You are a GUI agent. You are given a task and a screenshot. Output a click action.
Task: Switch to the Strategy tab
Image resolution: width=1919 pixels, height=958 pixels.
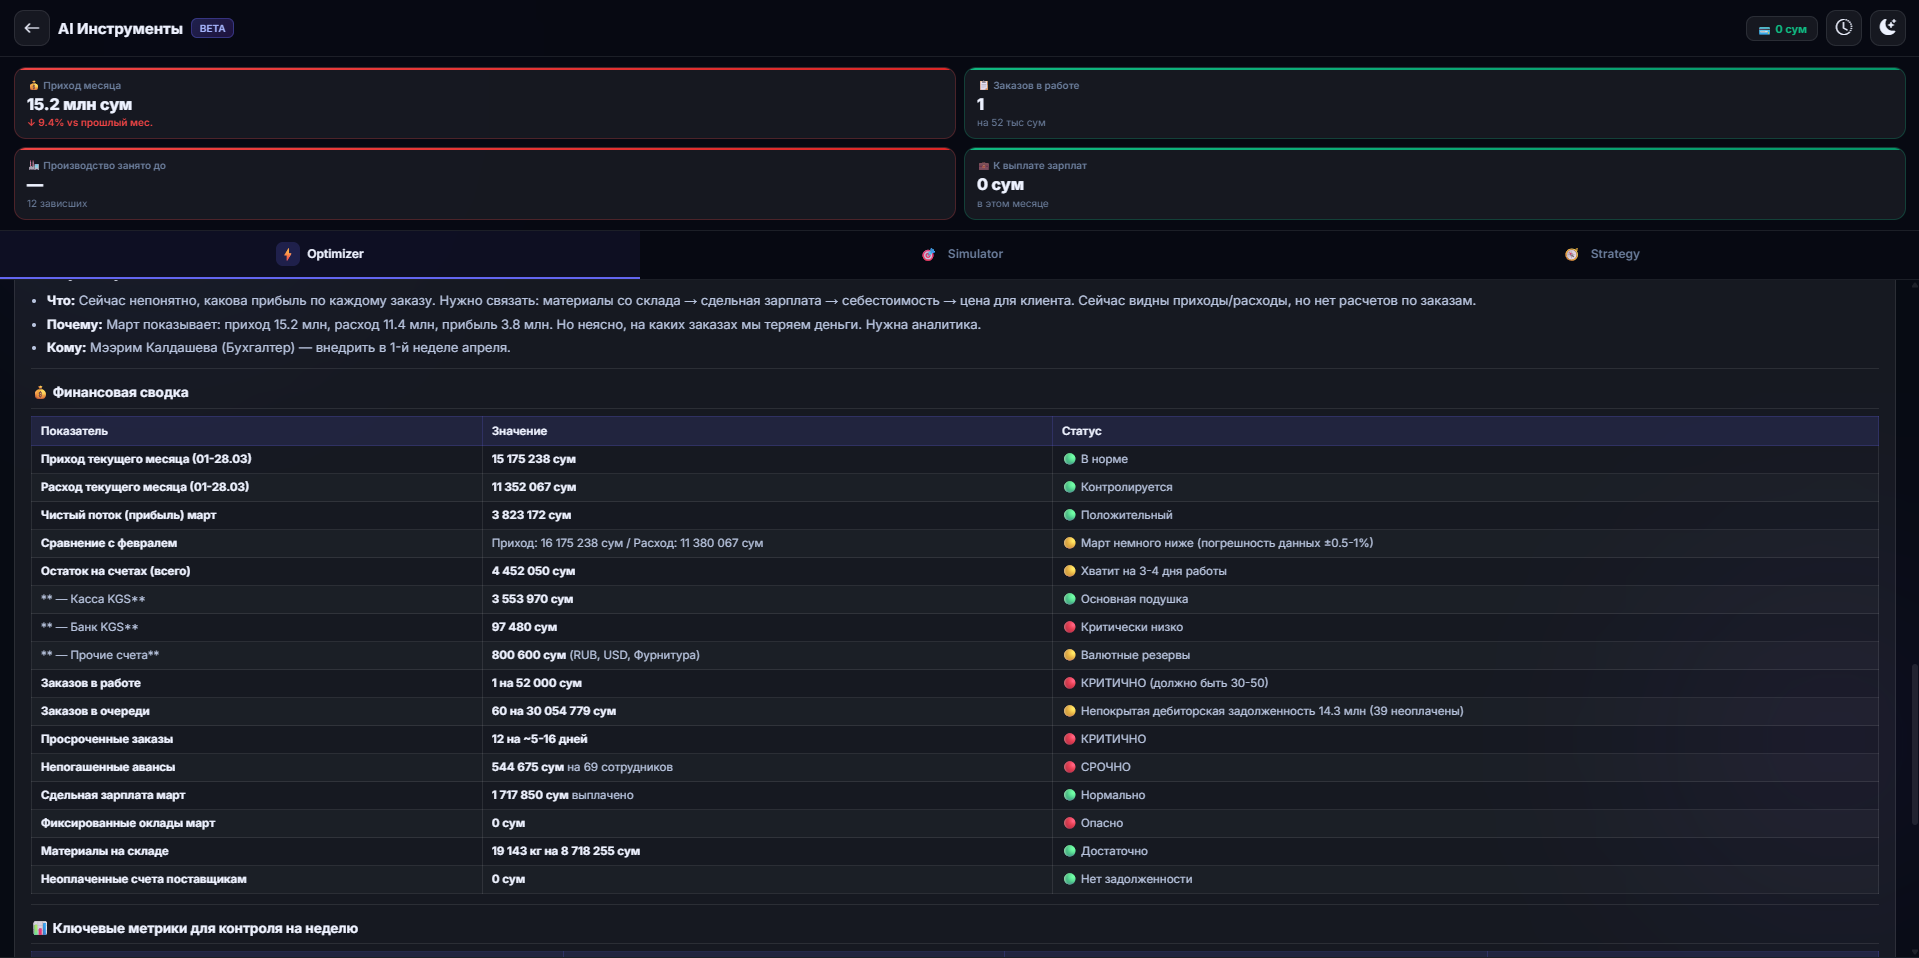pos(1600,254)
